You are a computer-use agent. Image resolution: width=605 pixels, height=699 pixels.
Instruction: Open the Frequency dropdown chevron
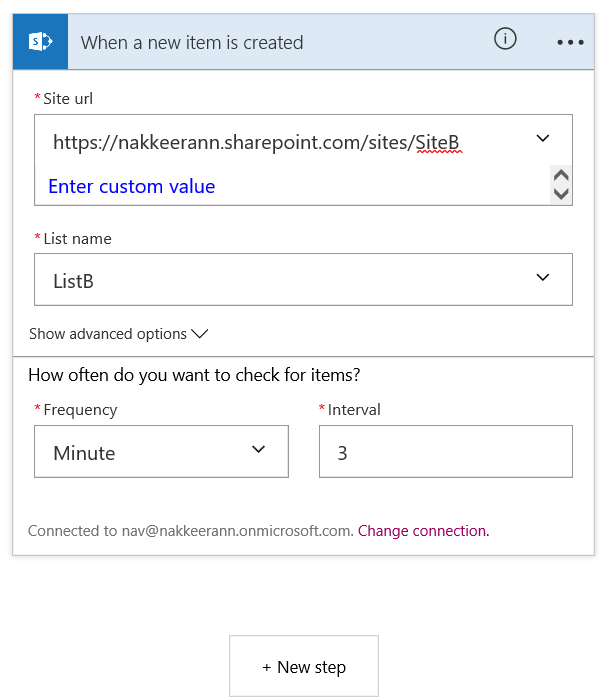pyautogui.click(x=259, y=450)
